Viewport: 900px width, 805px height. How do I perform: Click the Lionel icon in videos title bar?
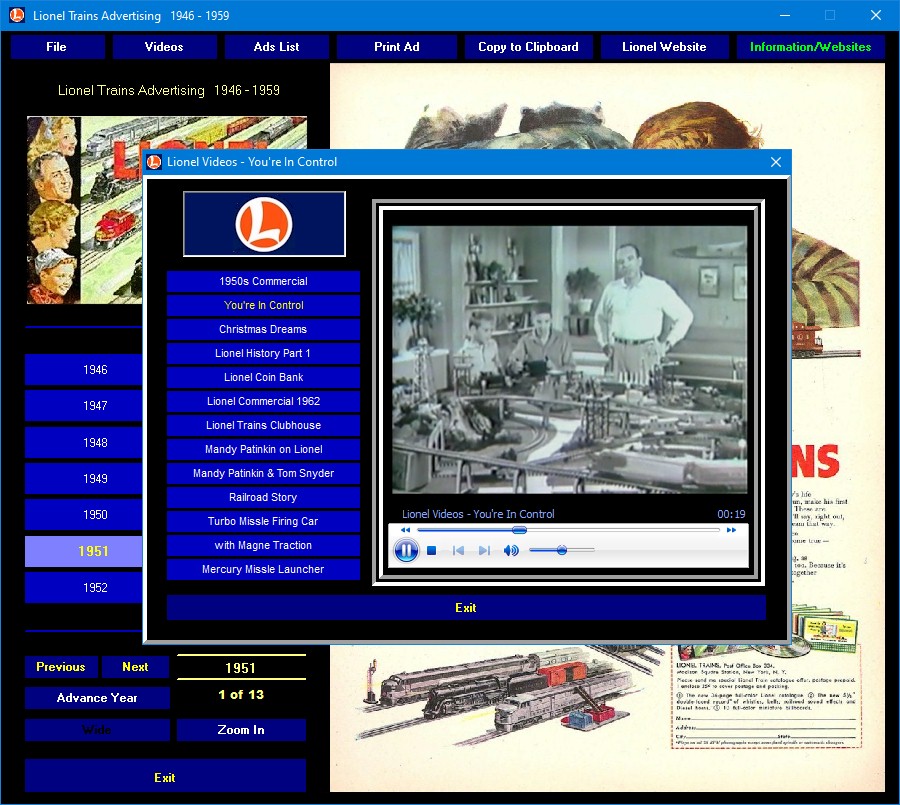coord(154,162)
